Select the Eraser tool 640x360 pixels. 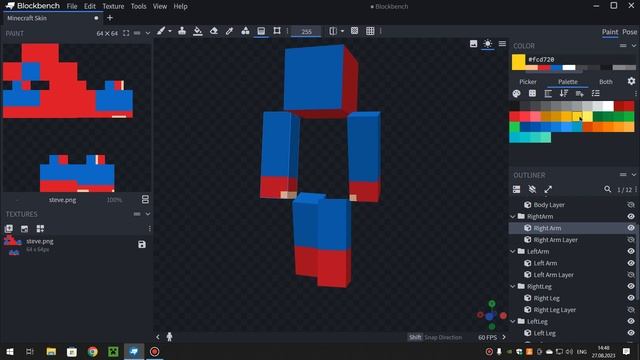point(213,31)
